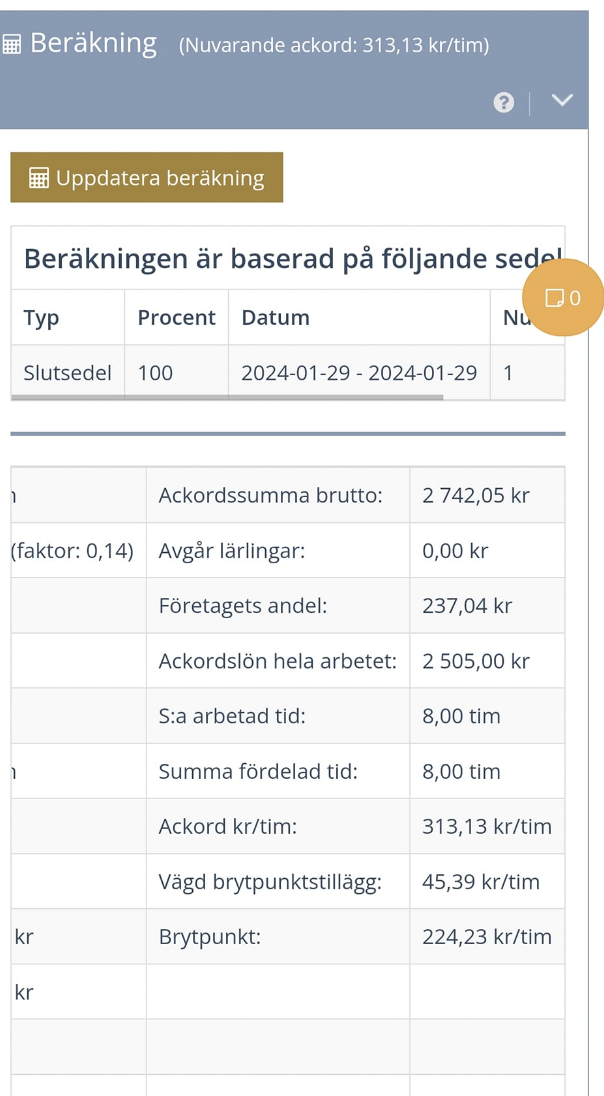This screenshot has height=1096, width=604.
Task: Select the Typ column header
Action: click(42, 318)
